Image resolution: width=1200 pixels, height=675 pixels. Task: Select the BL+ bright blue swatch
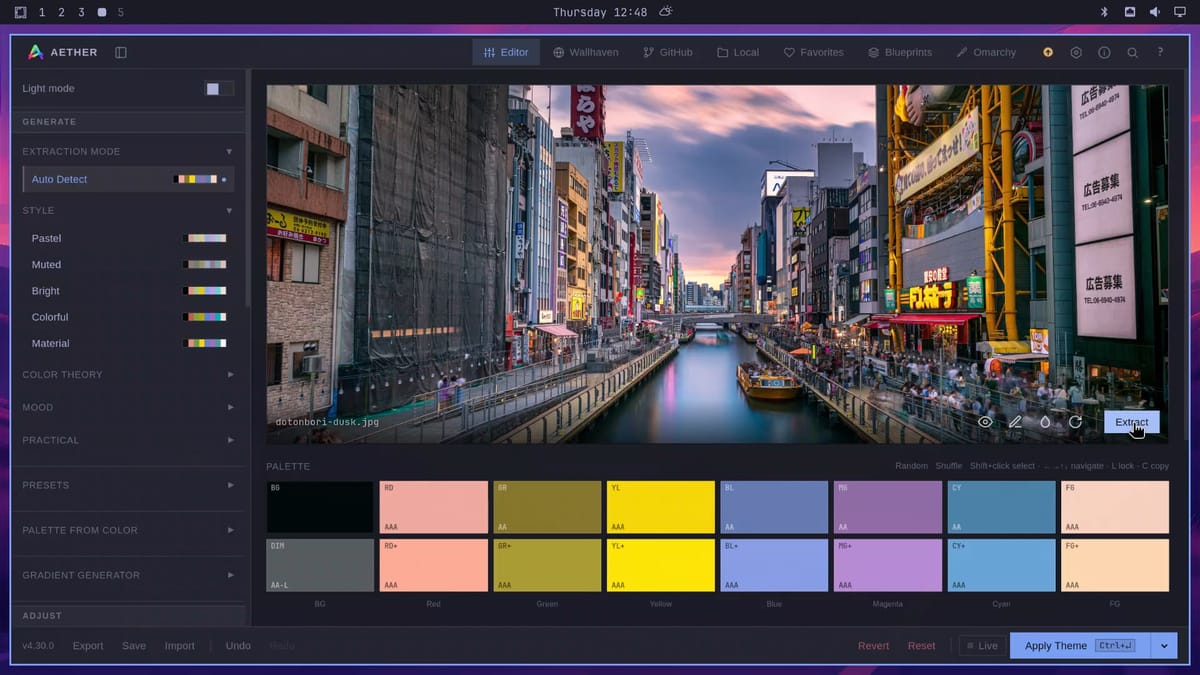tap(774, 565)
